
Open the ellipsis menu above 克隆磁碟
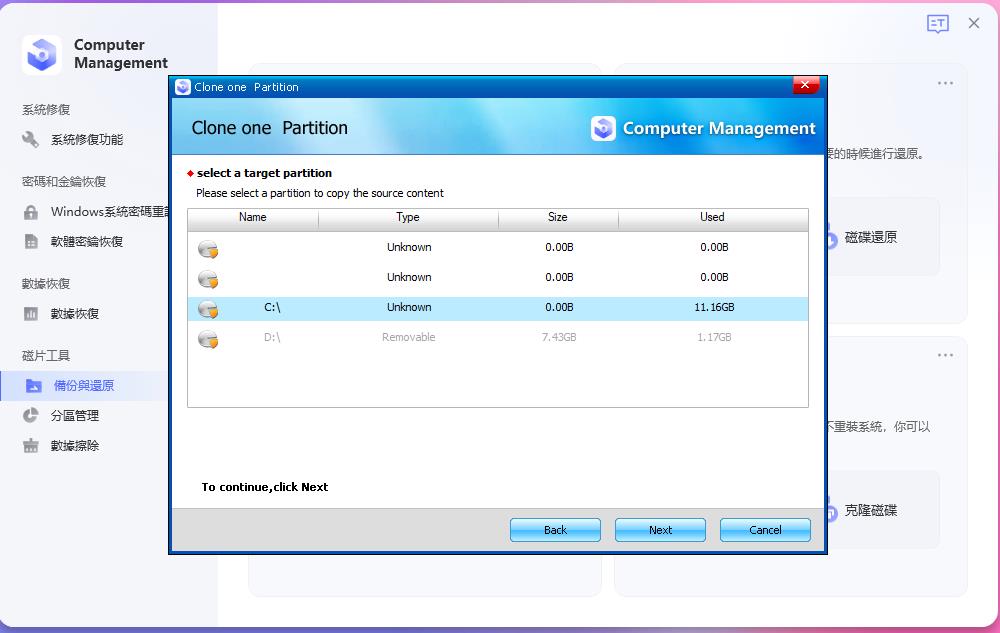pyautogui.click(x=945, y=354)
